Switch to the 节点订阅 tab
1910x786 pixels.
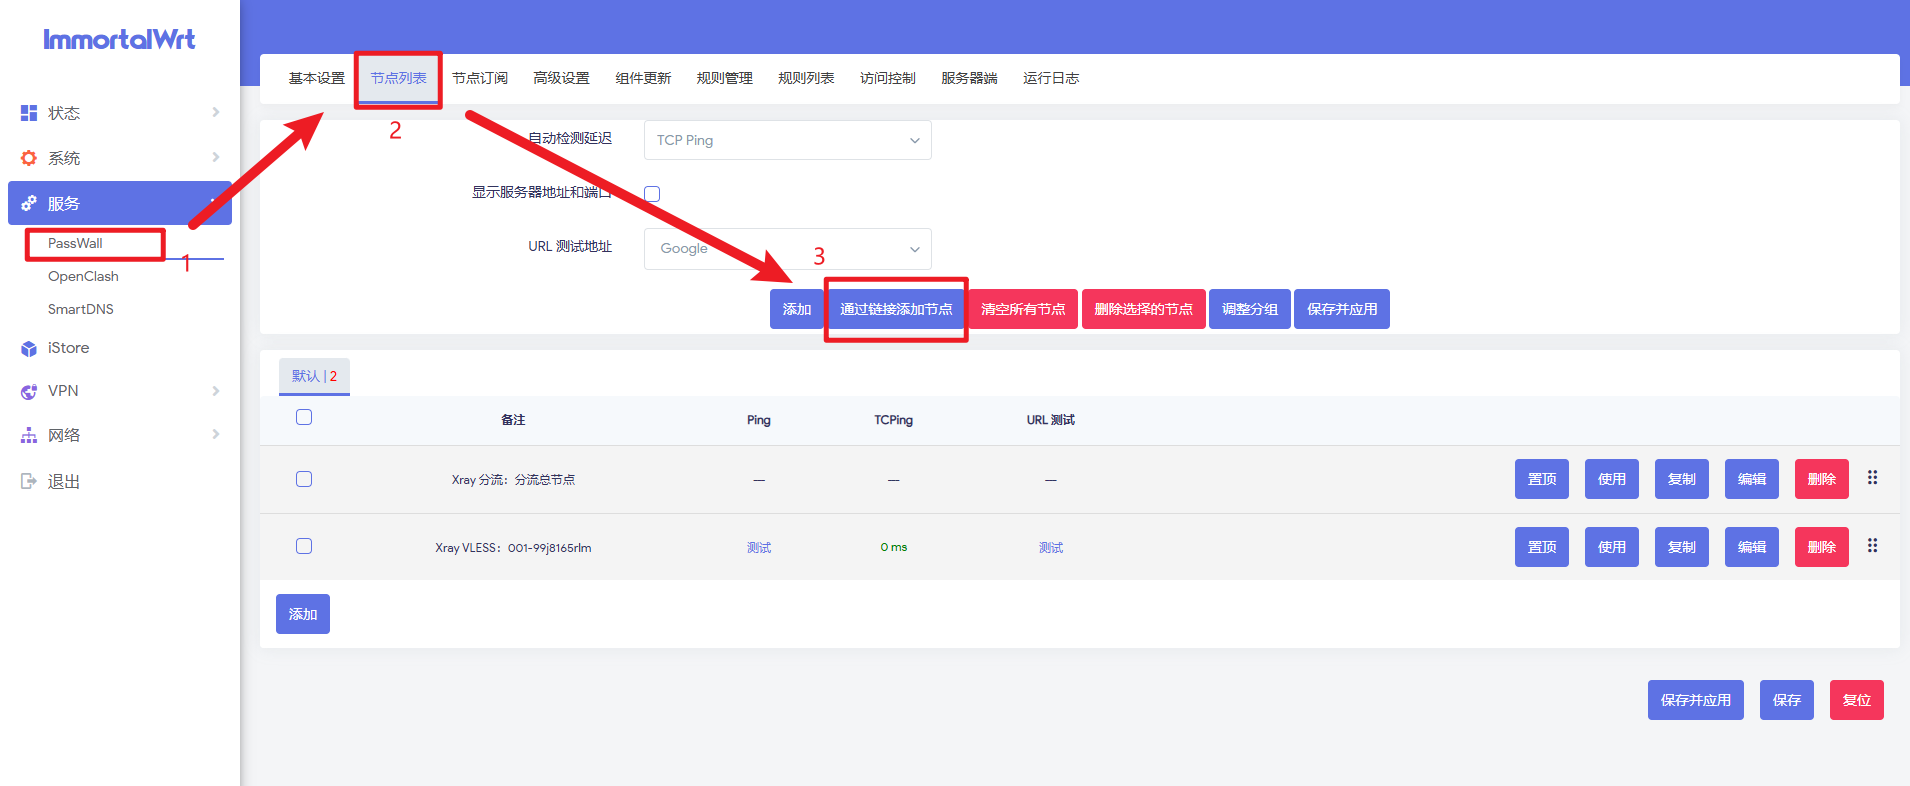[480, 78]
